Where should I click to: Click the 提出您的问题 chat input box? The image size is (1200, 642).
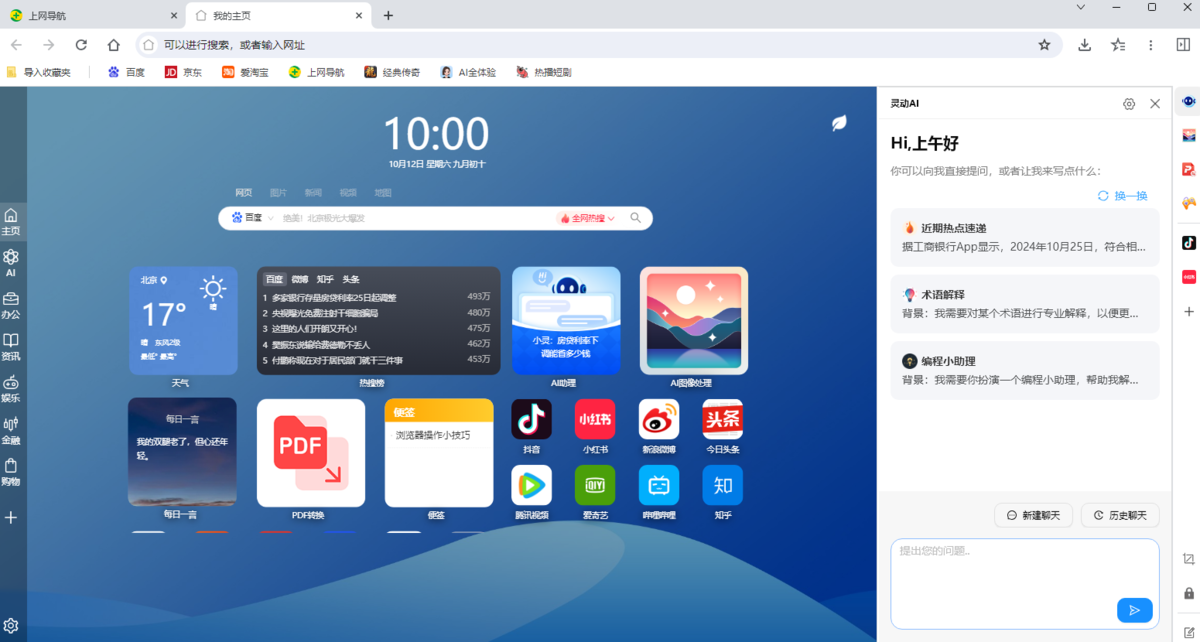click(1025, 584)
